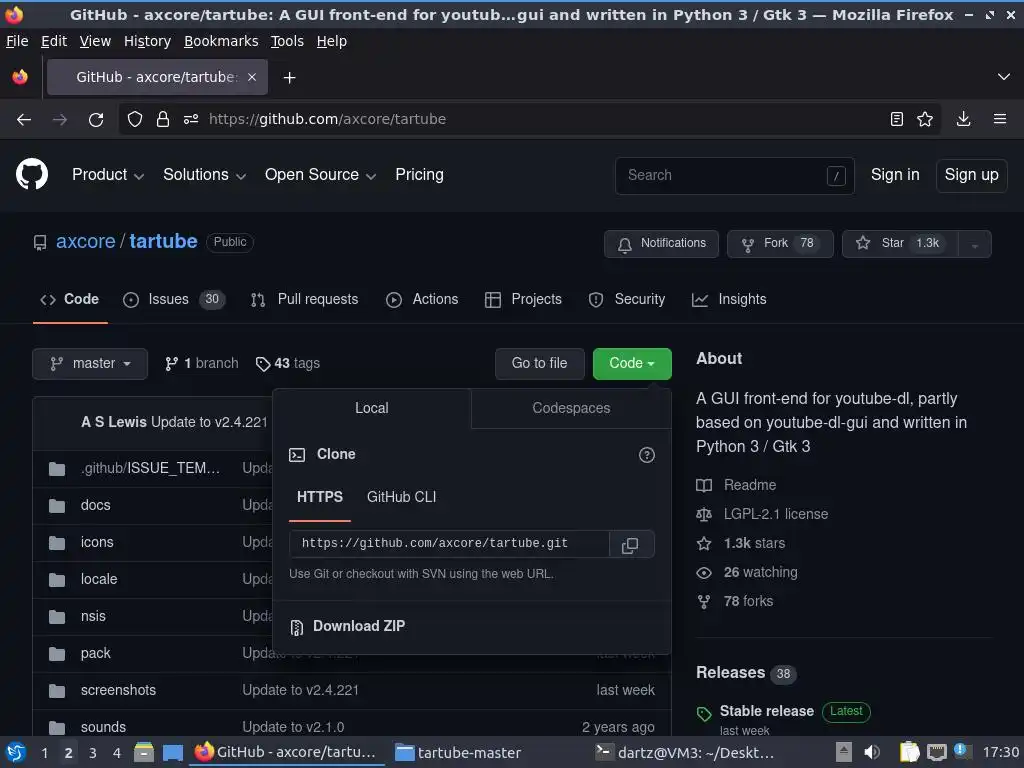Open the Security tab

click(x=626, y=300)
